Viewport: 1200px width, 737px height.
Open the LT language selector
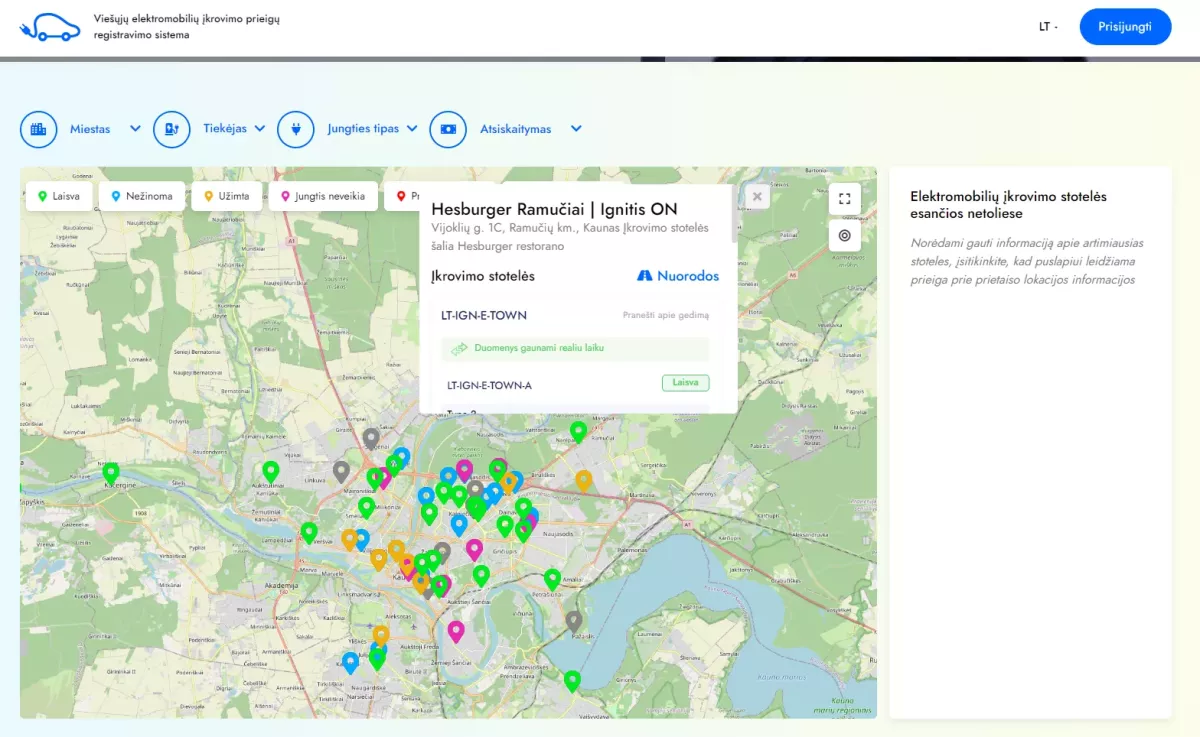click(x=1046, y=27)
